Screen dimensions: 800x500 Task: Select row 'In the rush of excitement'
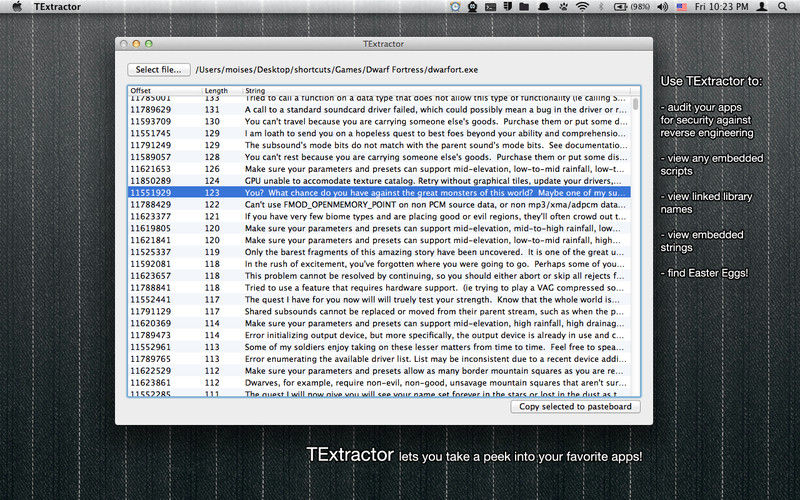coord(379,264)
